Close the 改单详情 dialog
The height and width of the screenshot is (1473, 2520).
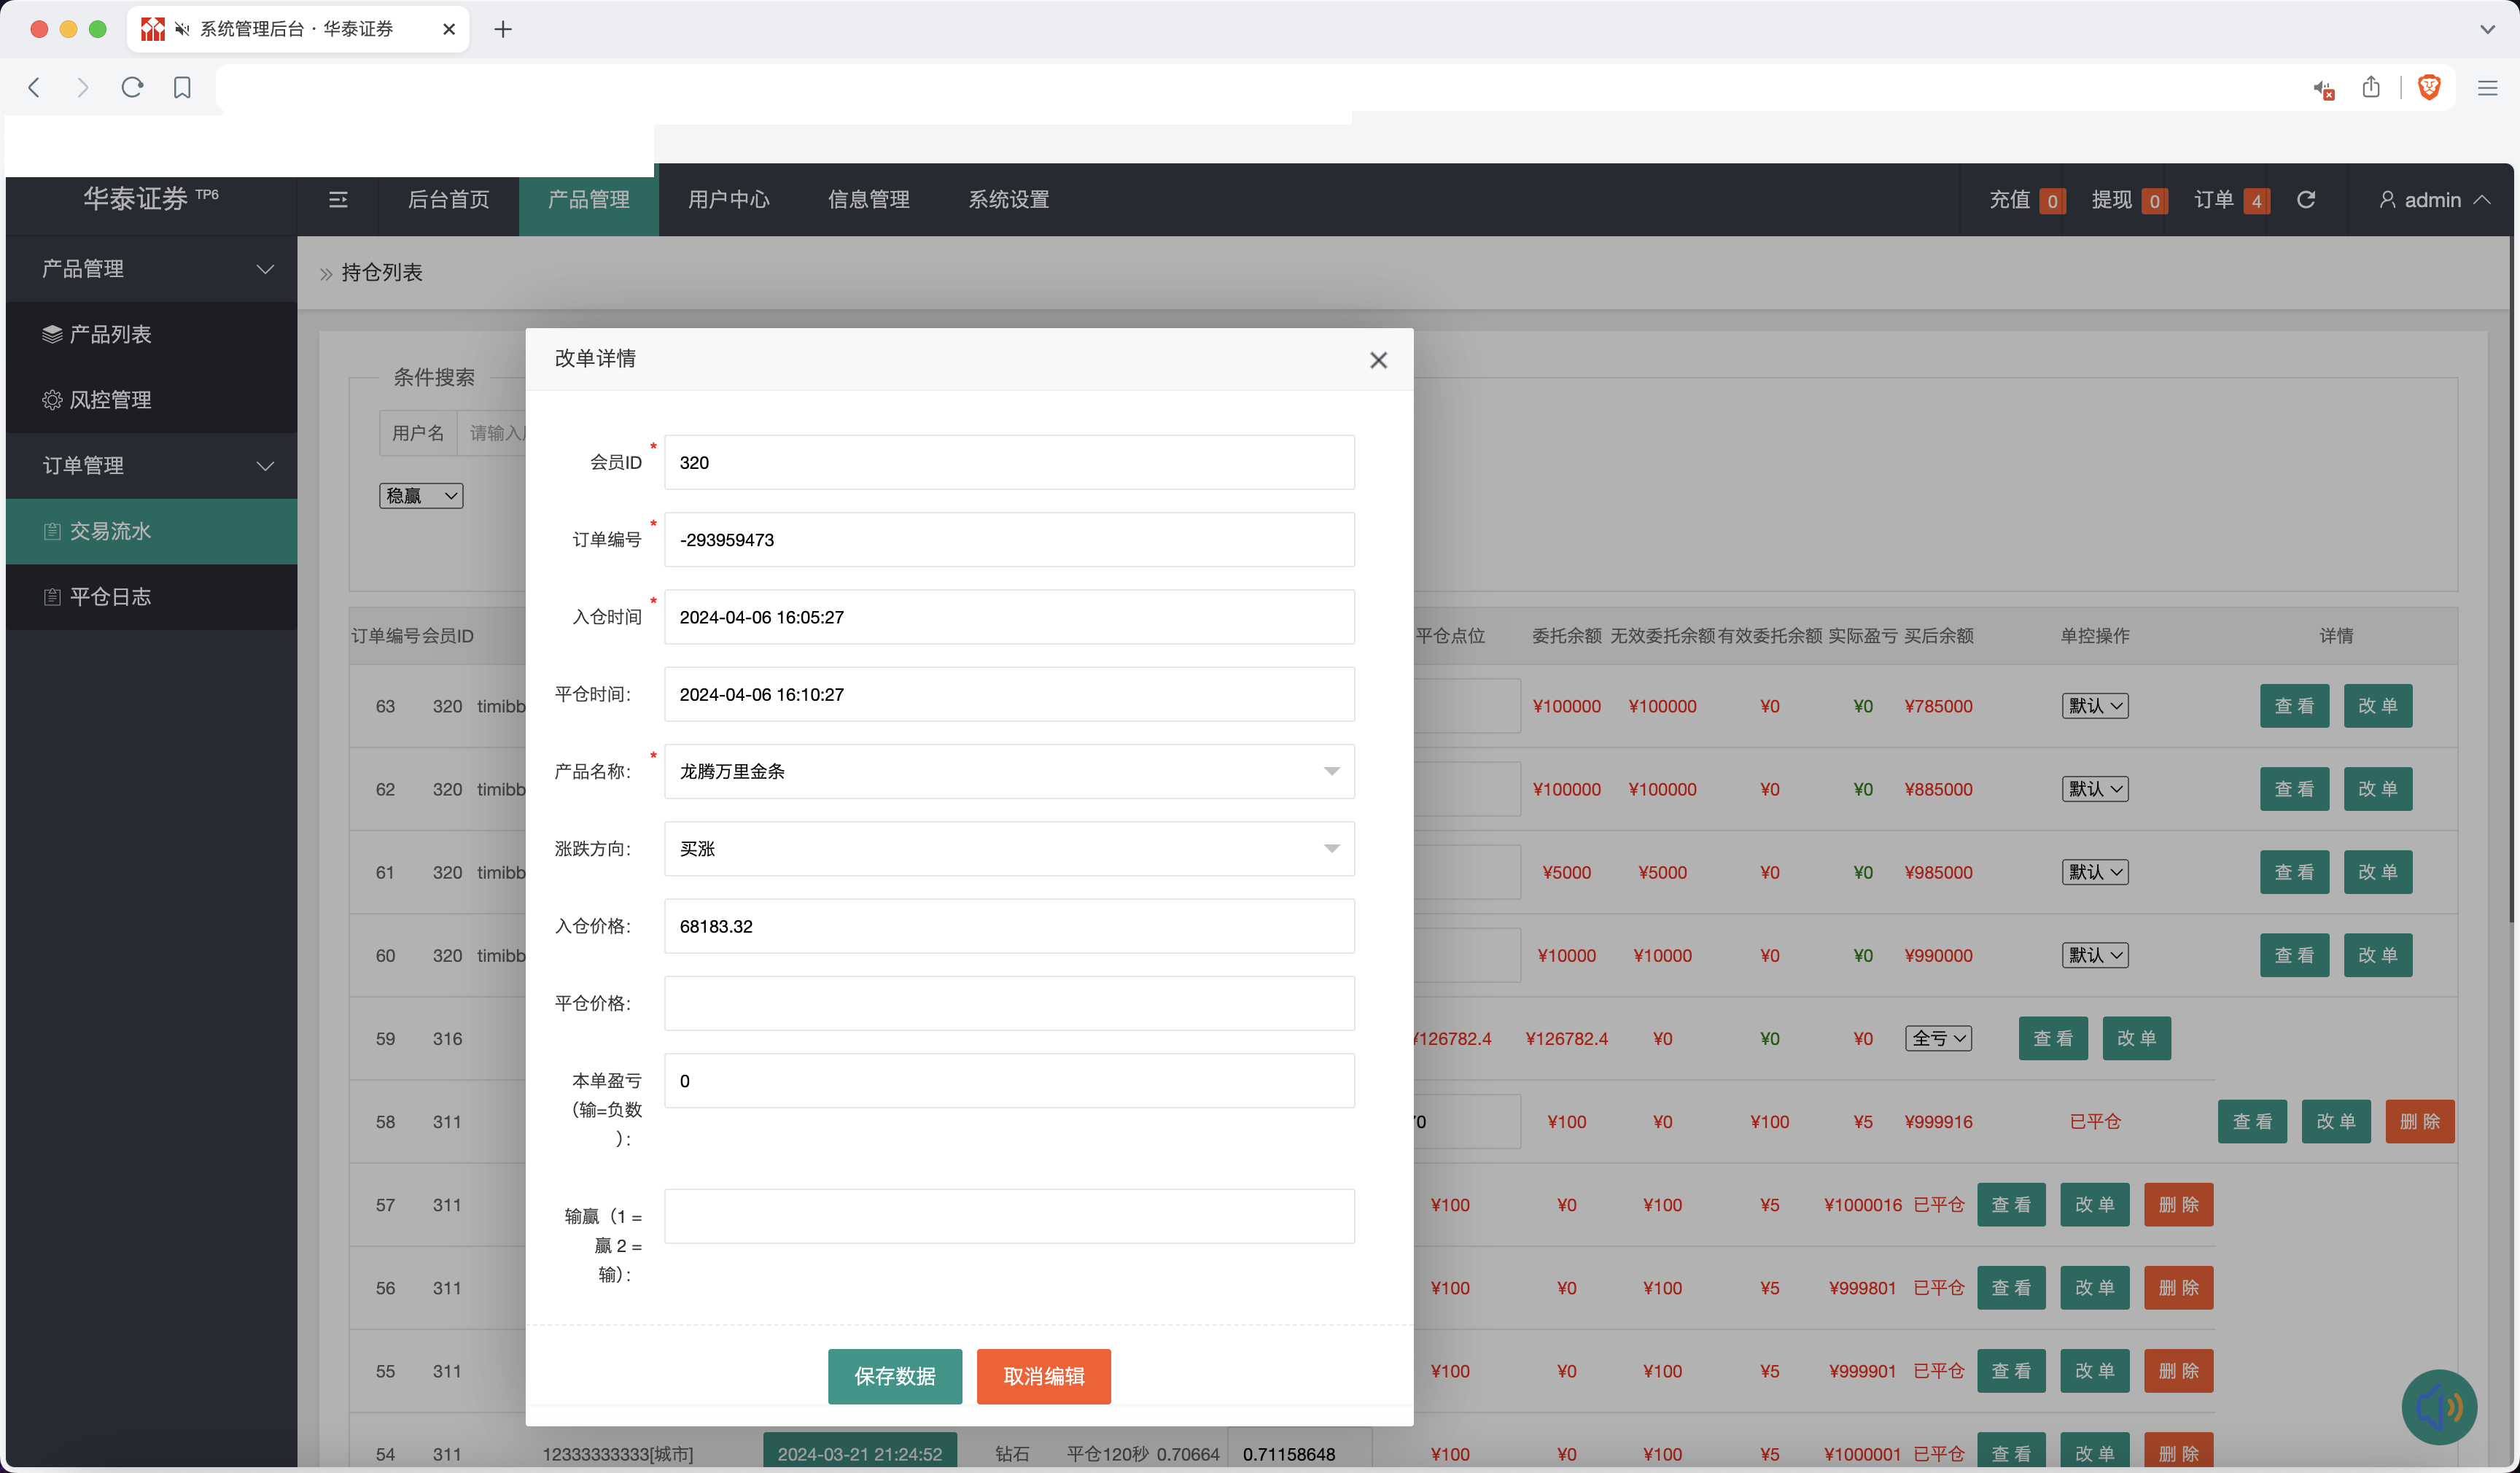point(1378,360)
